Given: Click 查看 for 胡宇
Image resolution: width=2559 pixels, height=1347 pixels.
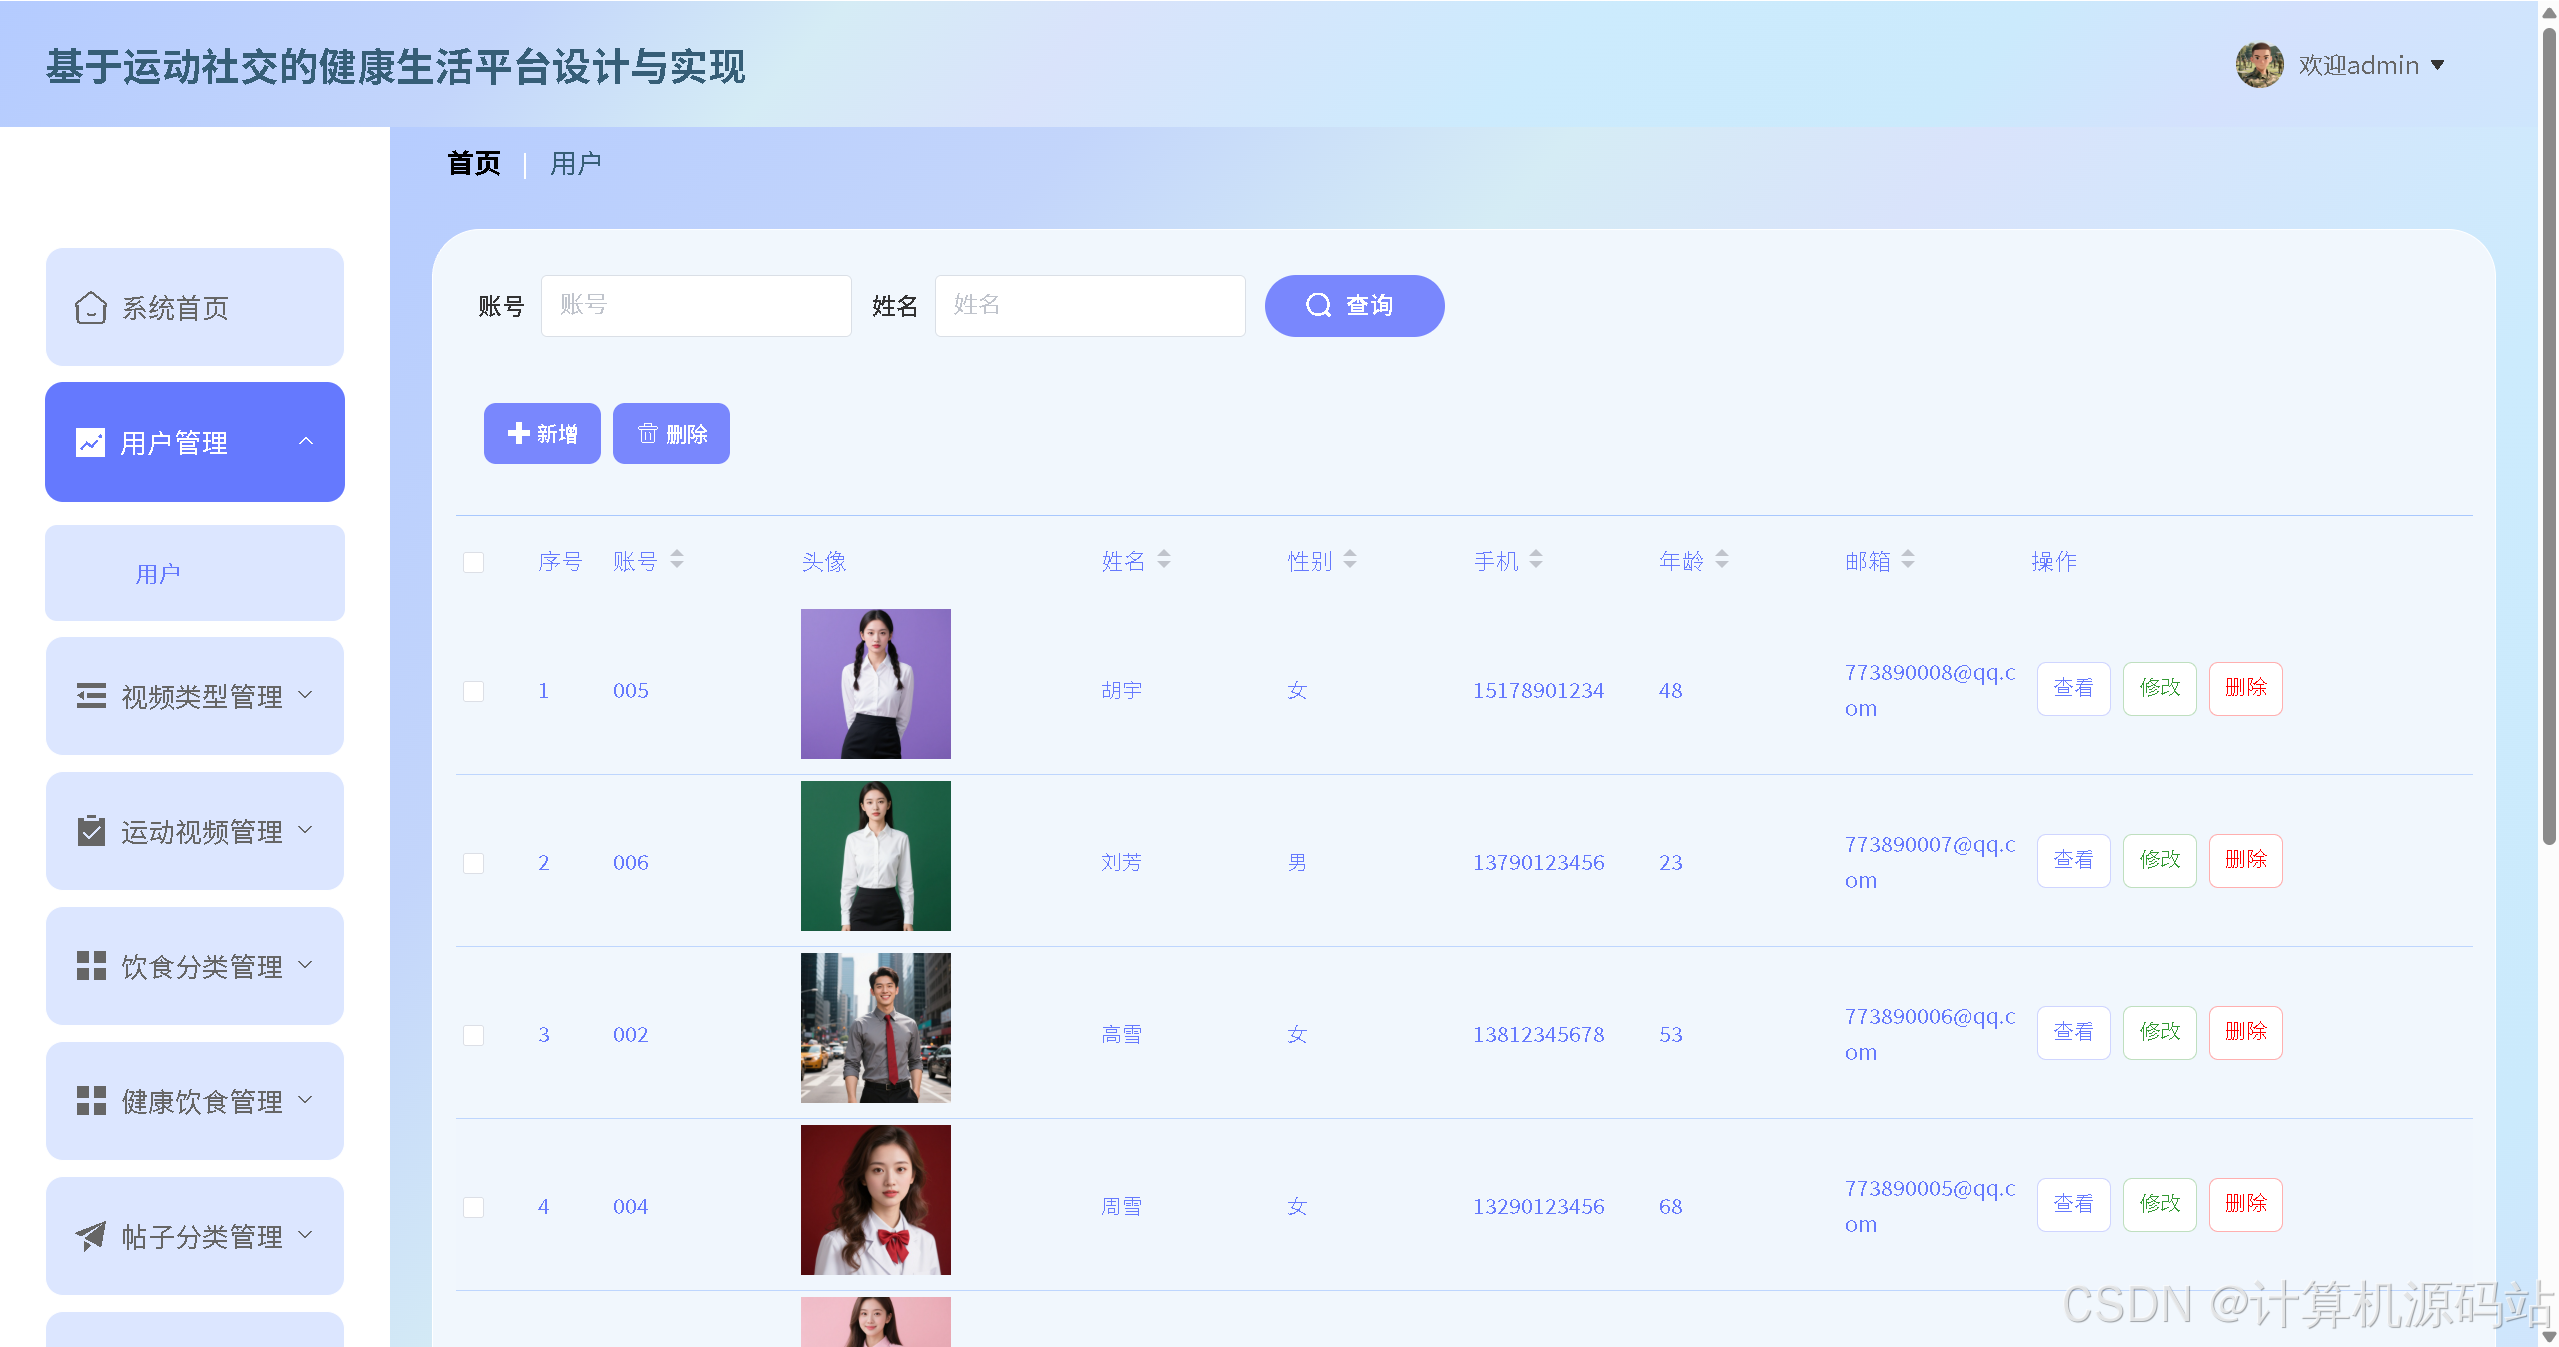Looking at the screenshot, I should click(x=2073, y=688).
